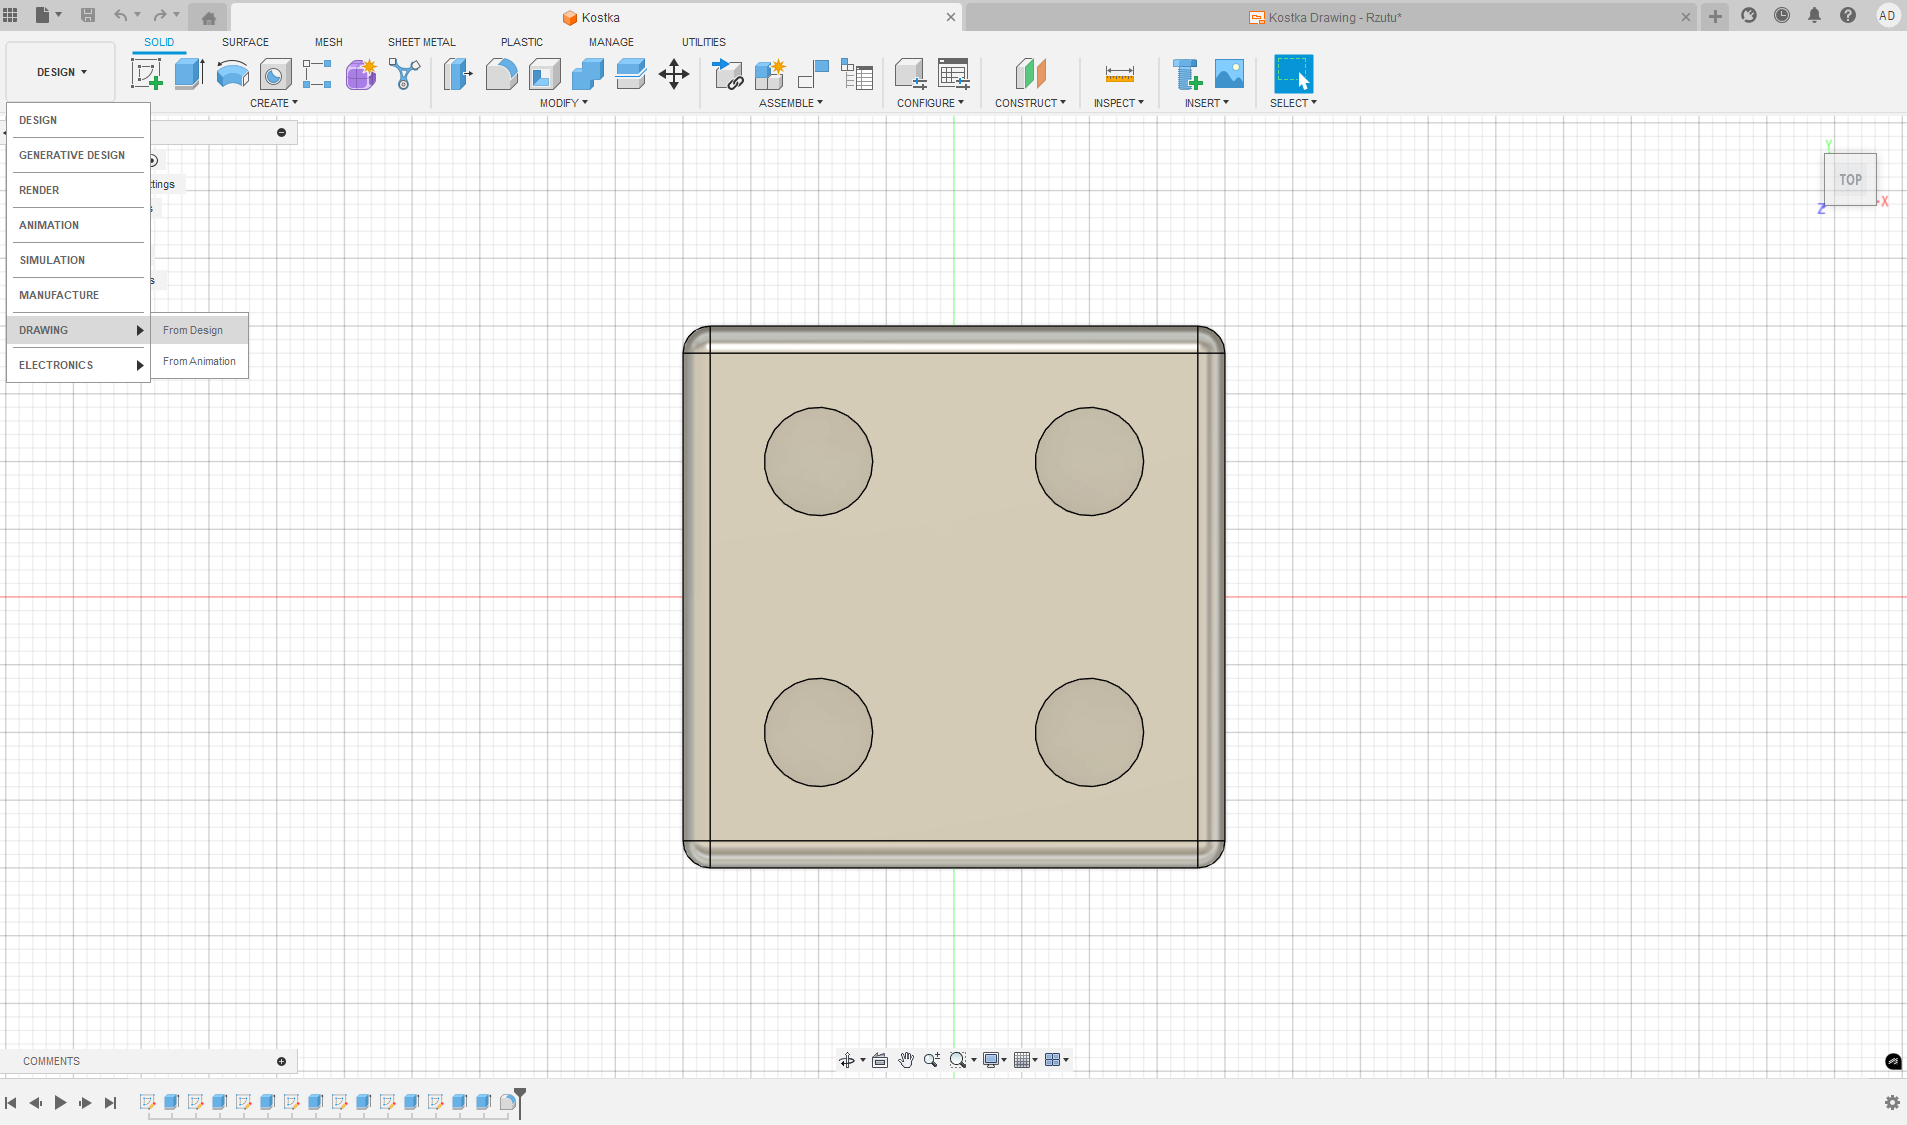Click the TOP face of ViewCube
Image resolution: width=1907 pixels, height=1125 pixels.
point(1850,180)
